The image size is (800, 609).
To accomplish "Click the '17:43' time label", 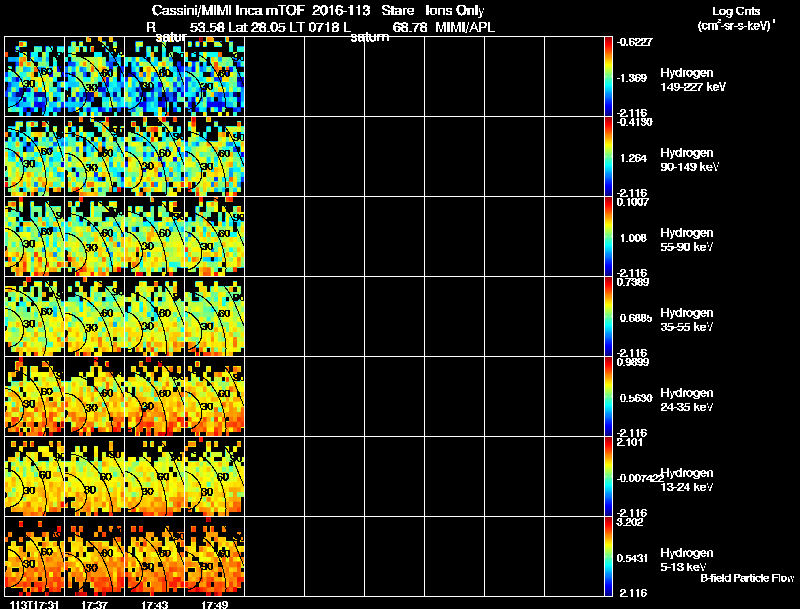I will coord(155,604).
